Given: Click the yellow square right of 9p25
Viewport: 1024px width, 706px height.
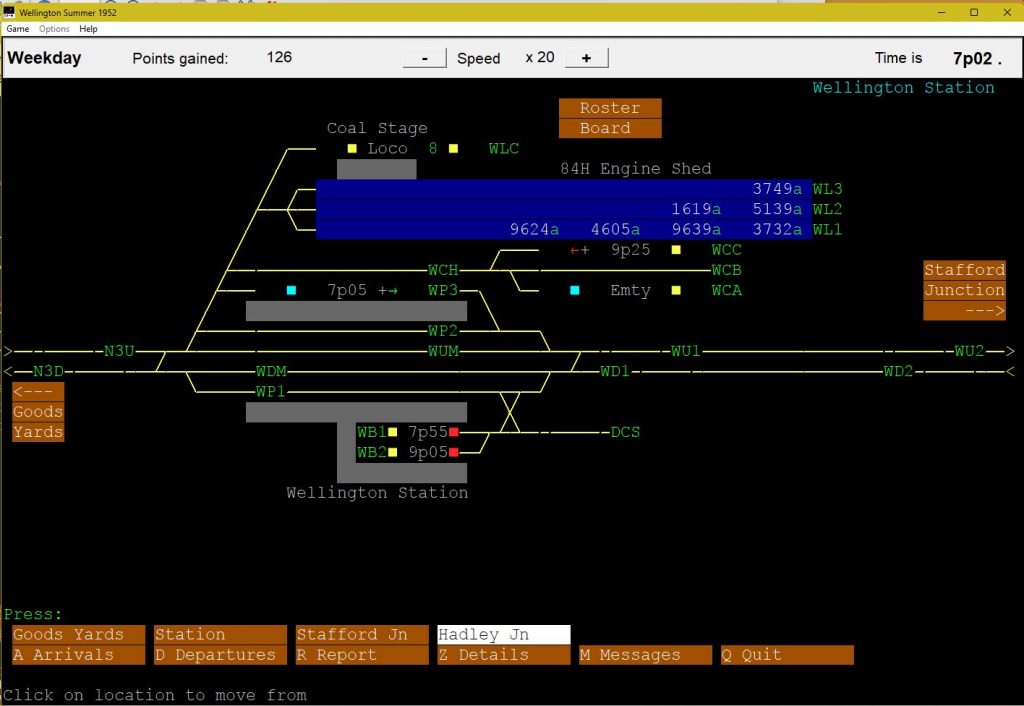Looking at the screenshot, I should click(x=676, y=250).
